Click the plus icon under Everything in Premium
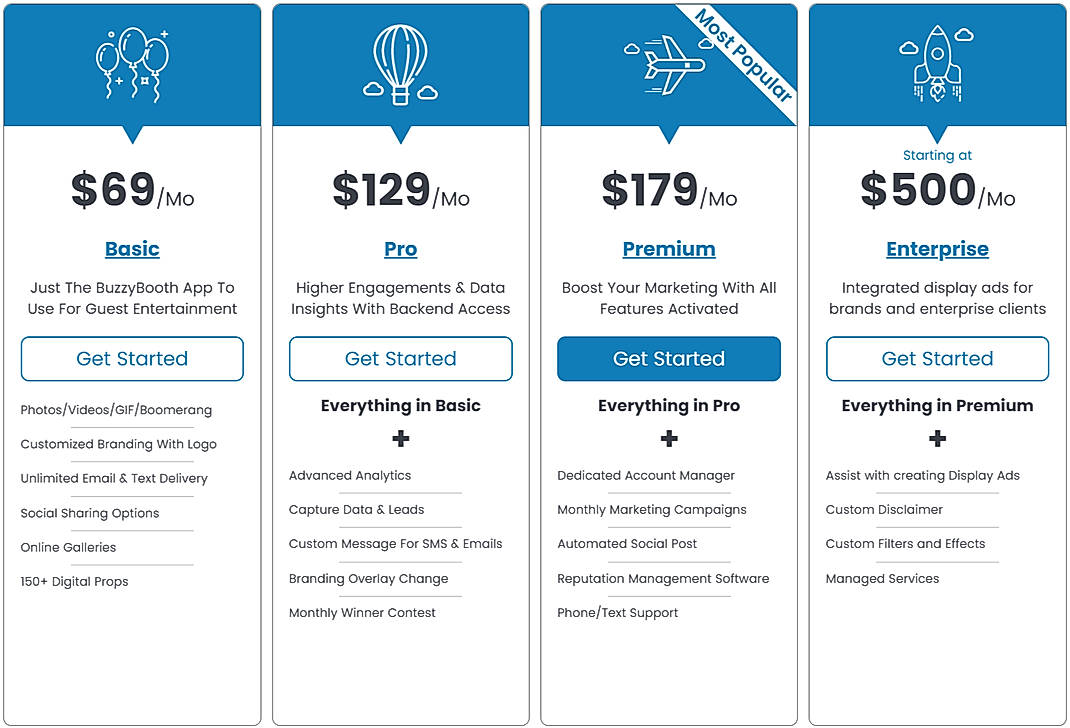The image size is (1070, 728). click(937, 438)
